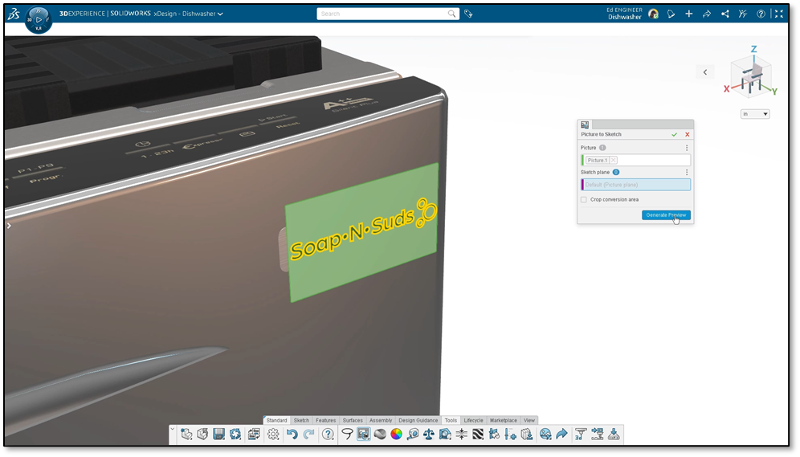800x457 pixels.
Task: Switch to the Assembly tab
Action: [381, 420]
